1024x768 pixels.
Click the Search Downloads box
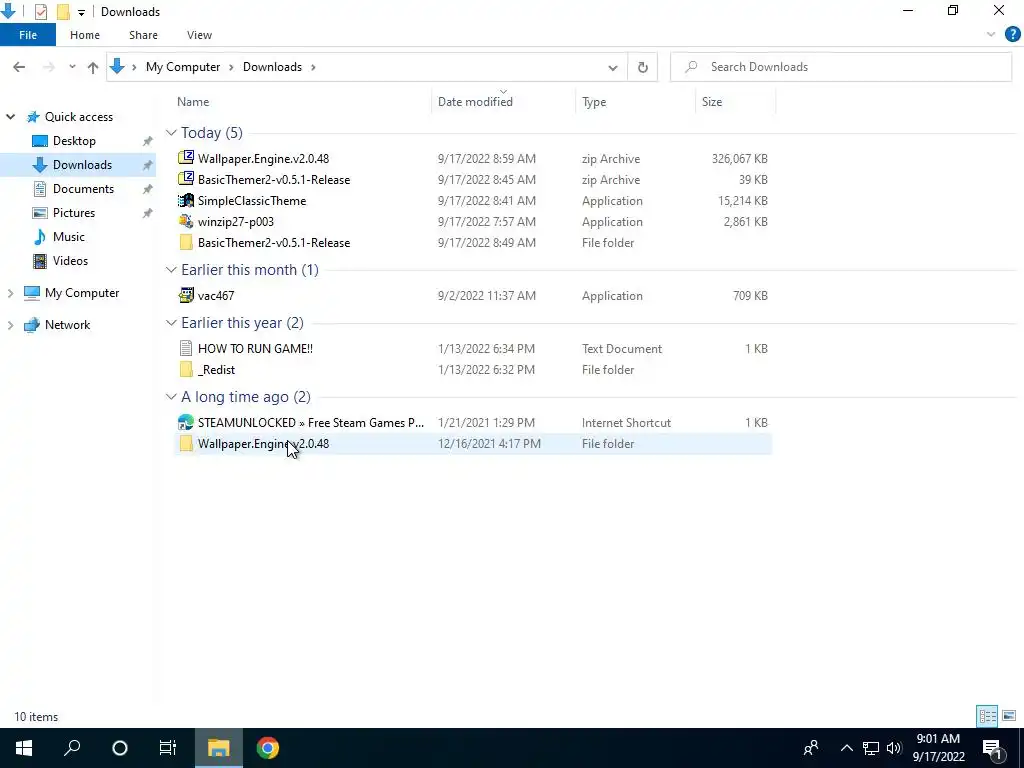(x=841, y=67)
